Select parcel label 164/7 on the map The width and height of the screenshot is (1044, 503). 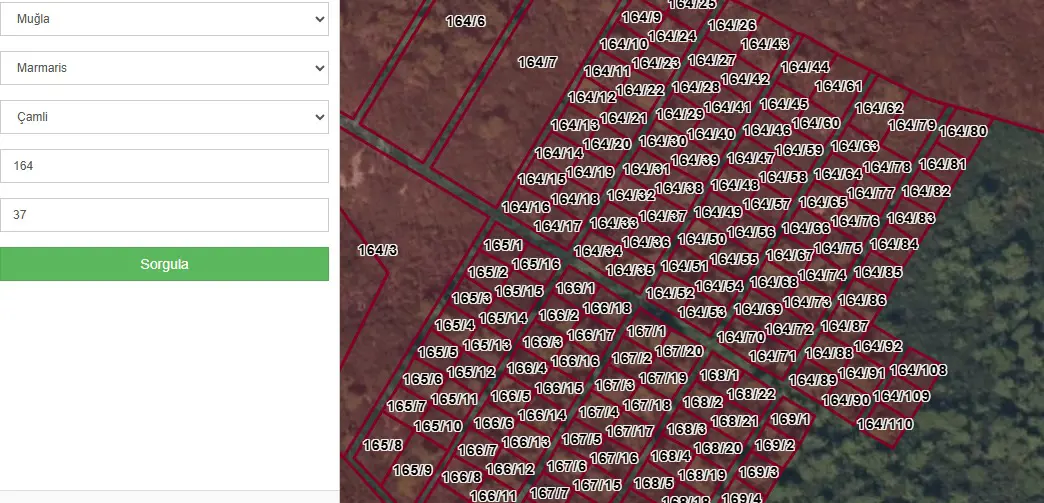click(537, 63)
